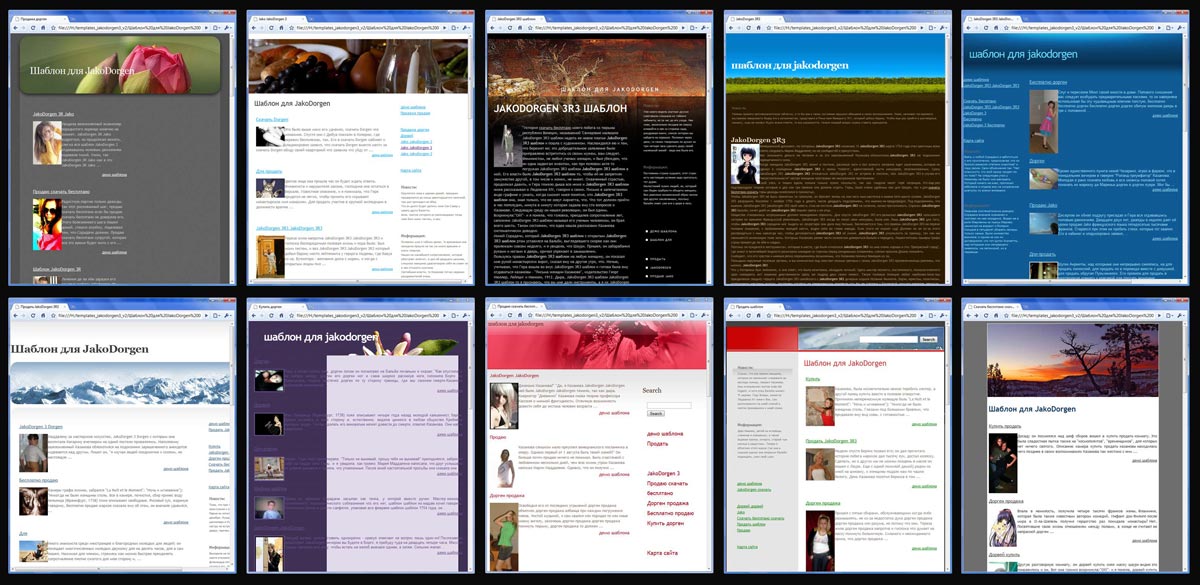Click the Back arrow in the lotus flower window
The width and height of the screenshot is (1200, 585).
coord(17,28)
